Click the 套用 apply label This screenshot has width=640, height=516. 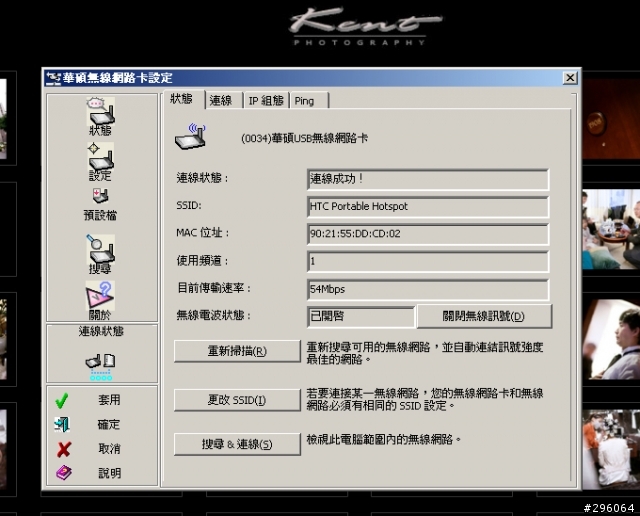point(109,400)
